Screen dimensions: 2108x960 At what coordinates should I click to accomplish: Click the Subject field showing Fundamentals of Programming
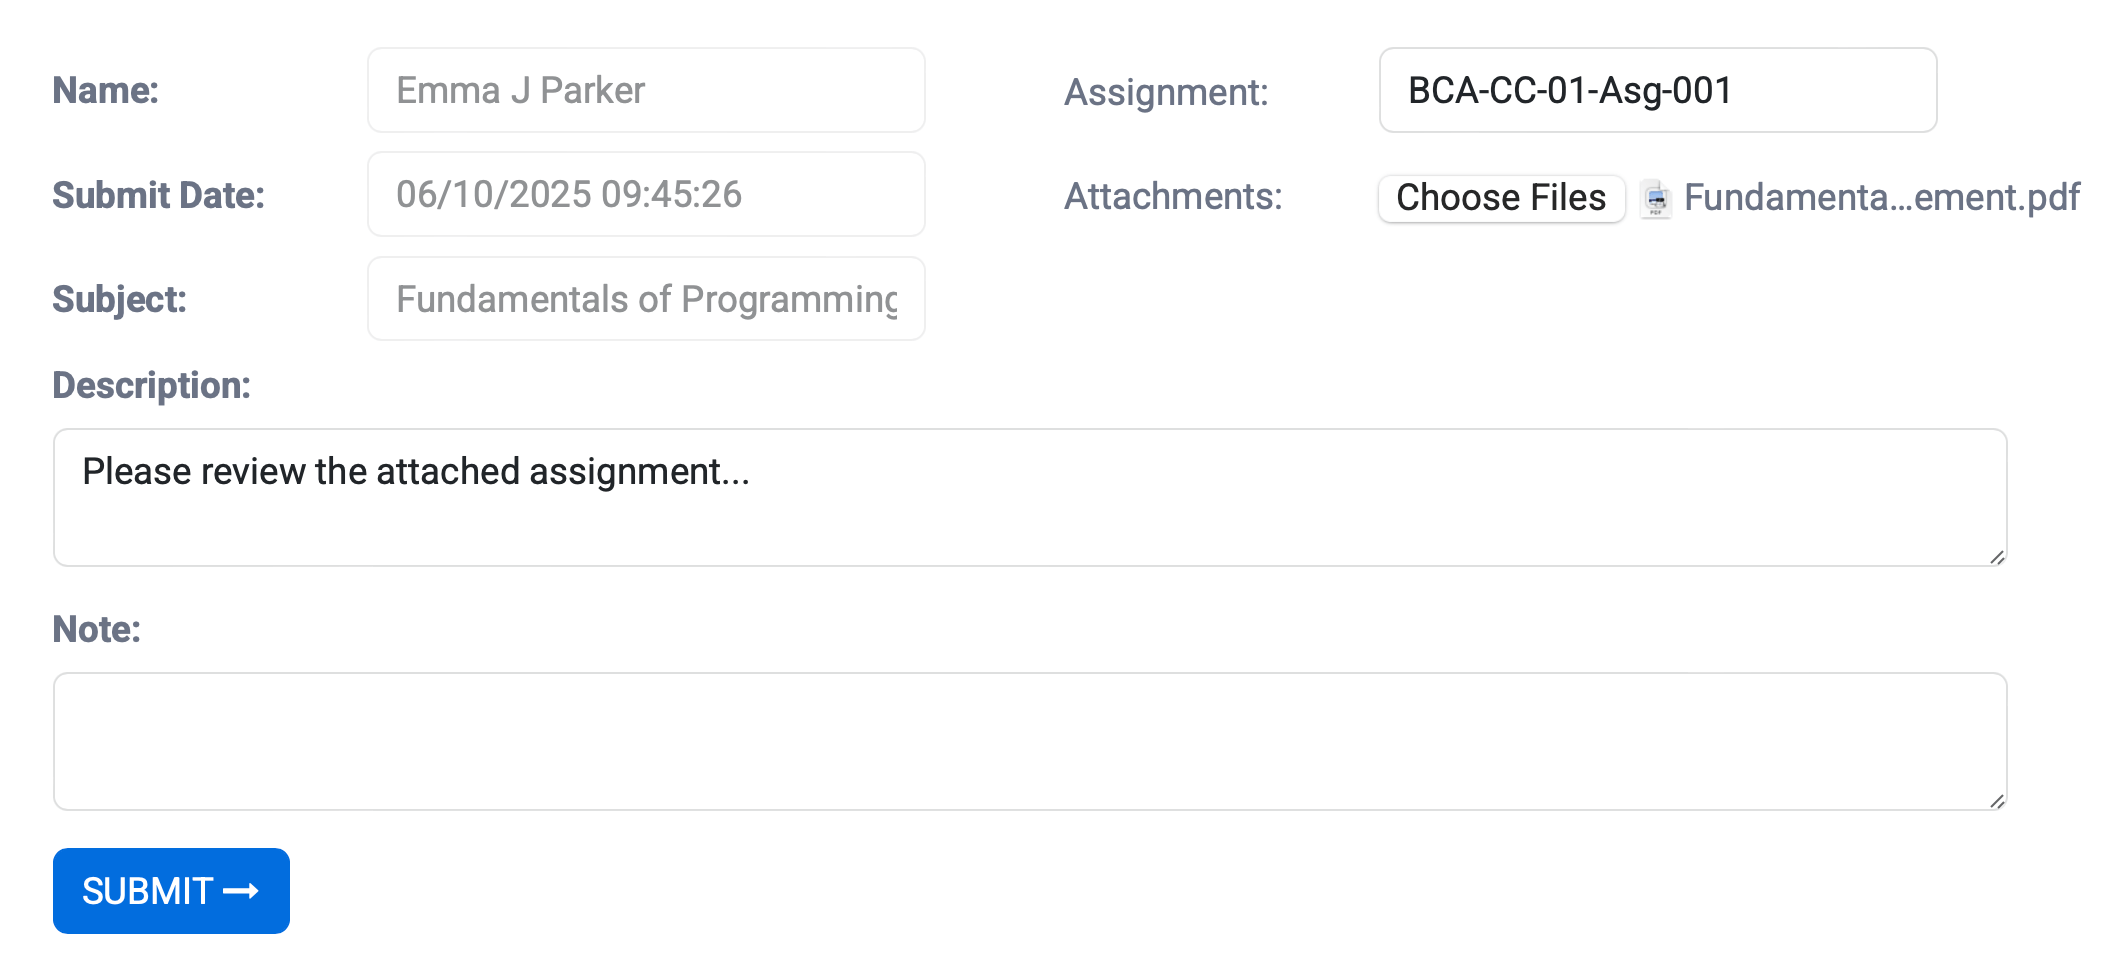tap(645, 298)
